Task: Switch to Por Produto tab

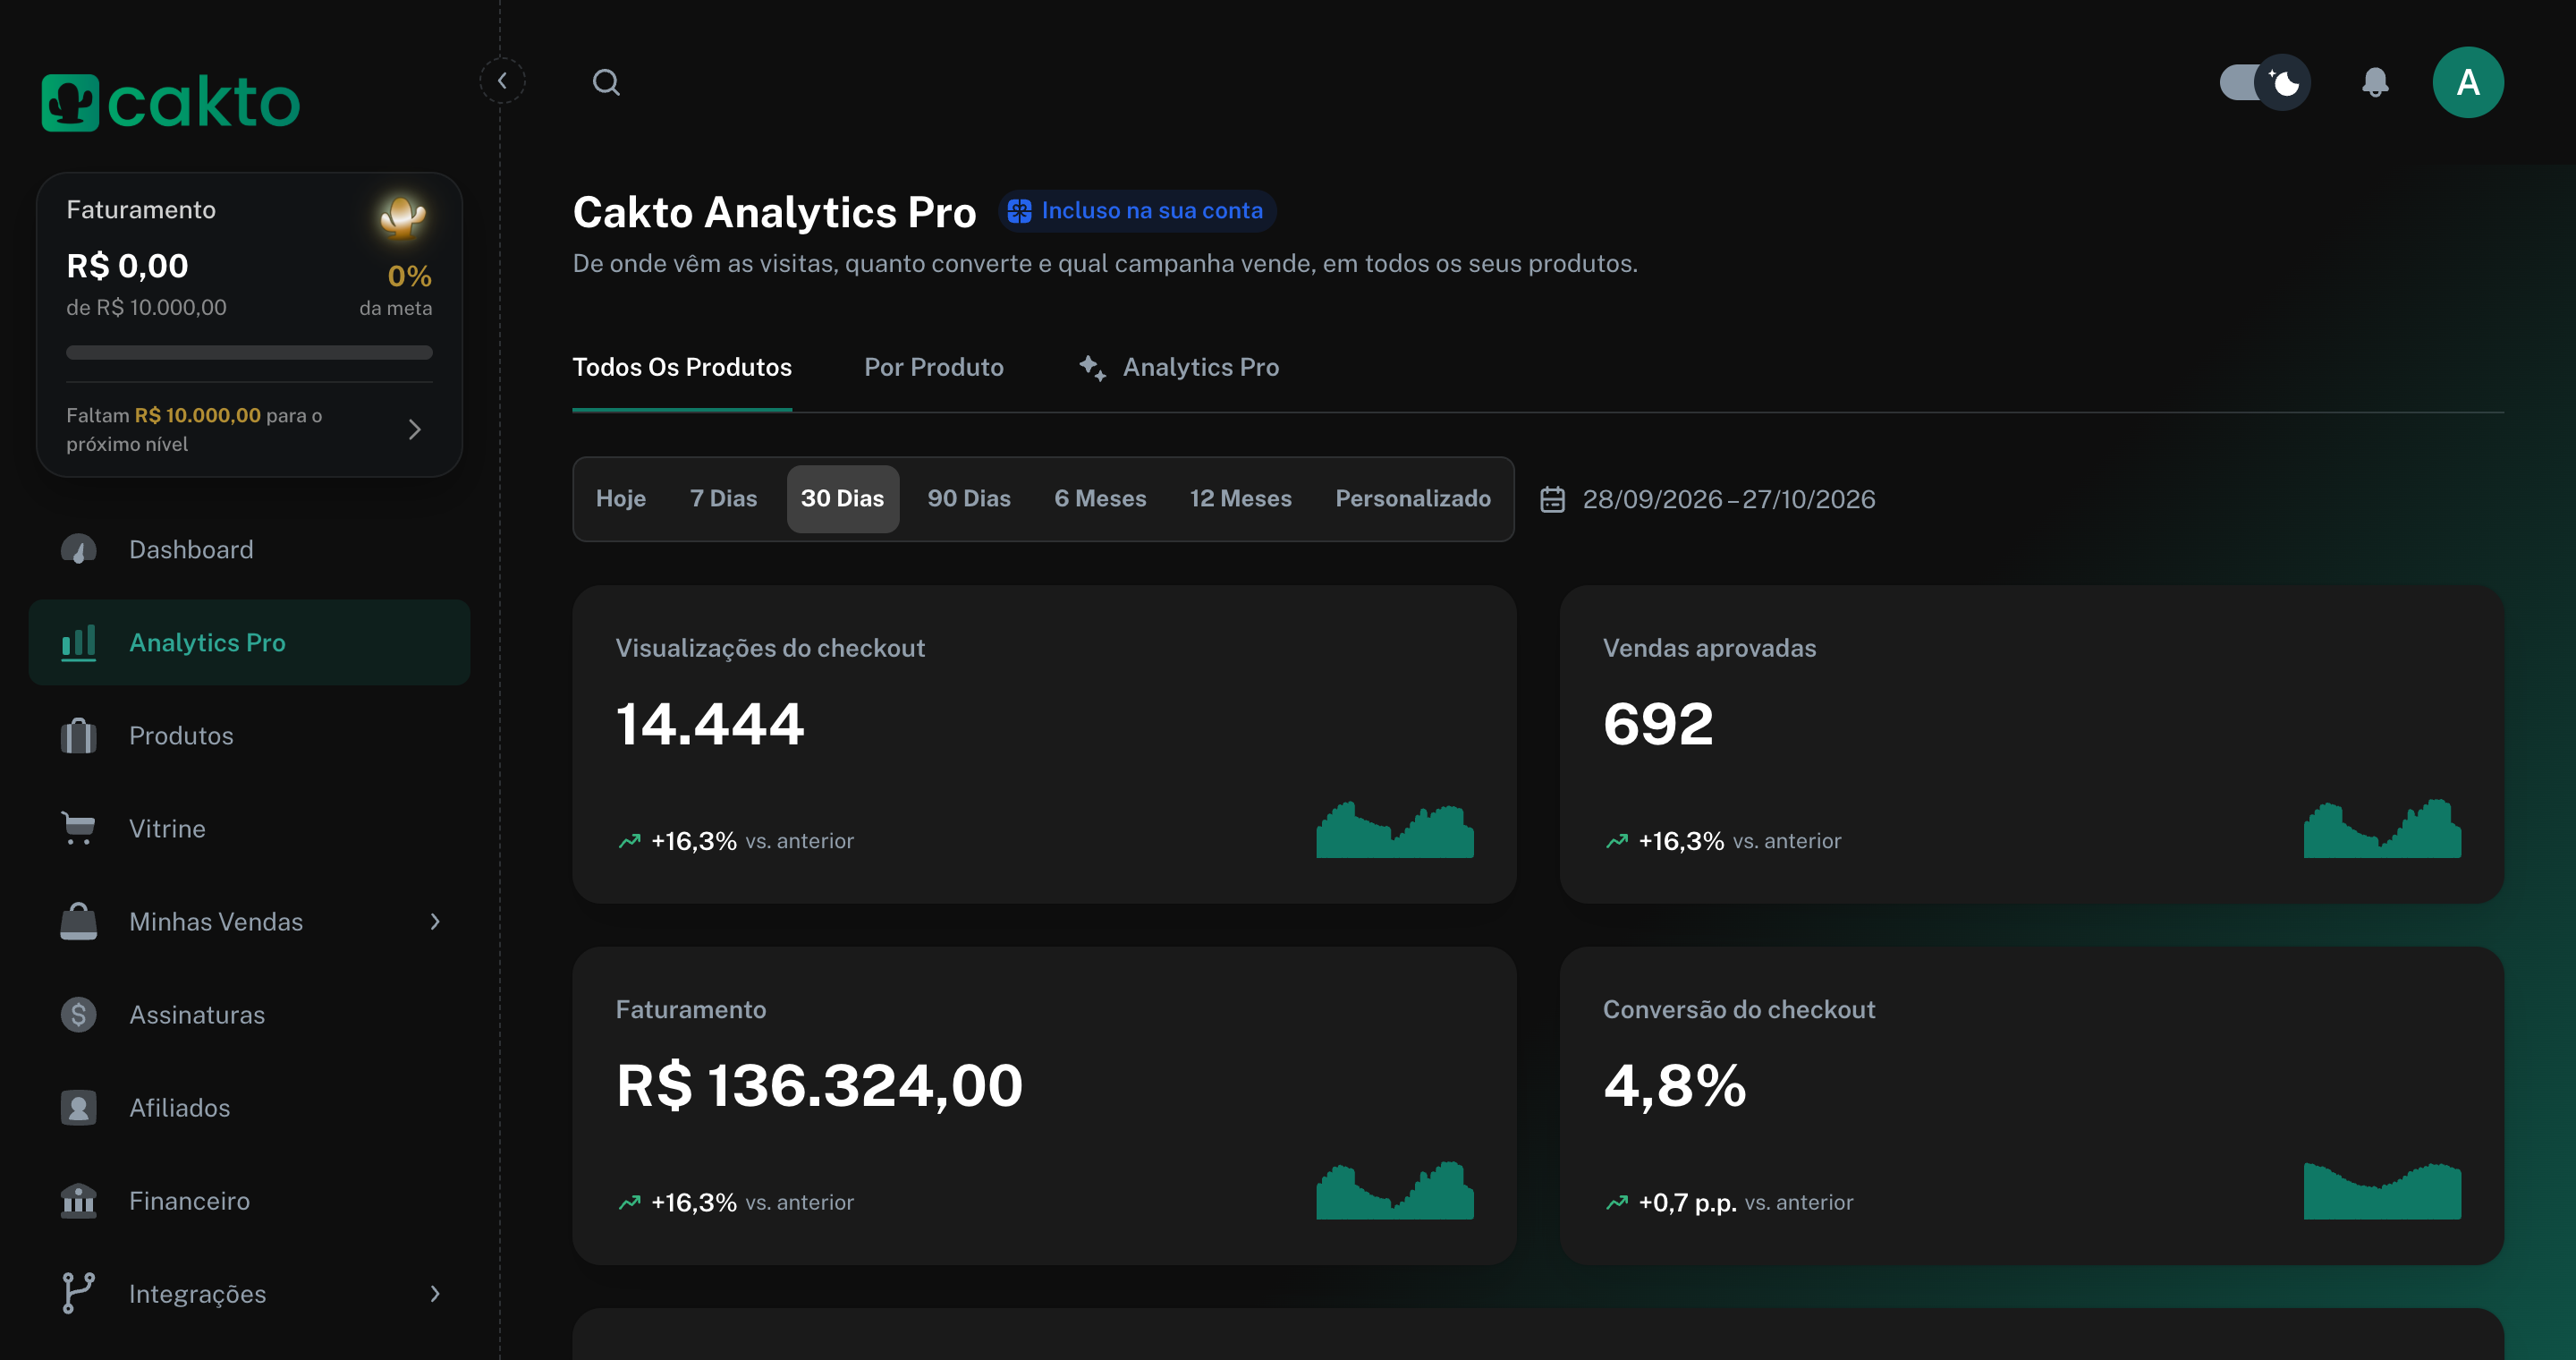Action: [934, 368]
